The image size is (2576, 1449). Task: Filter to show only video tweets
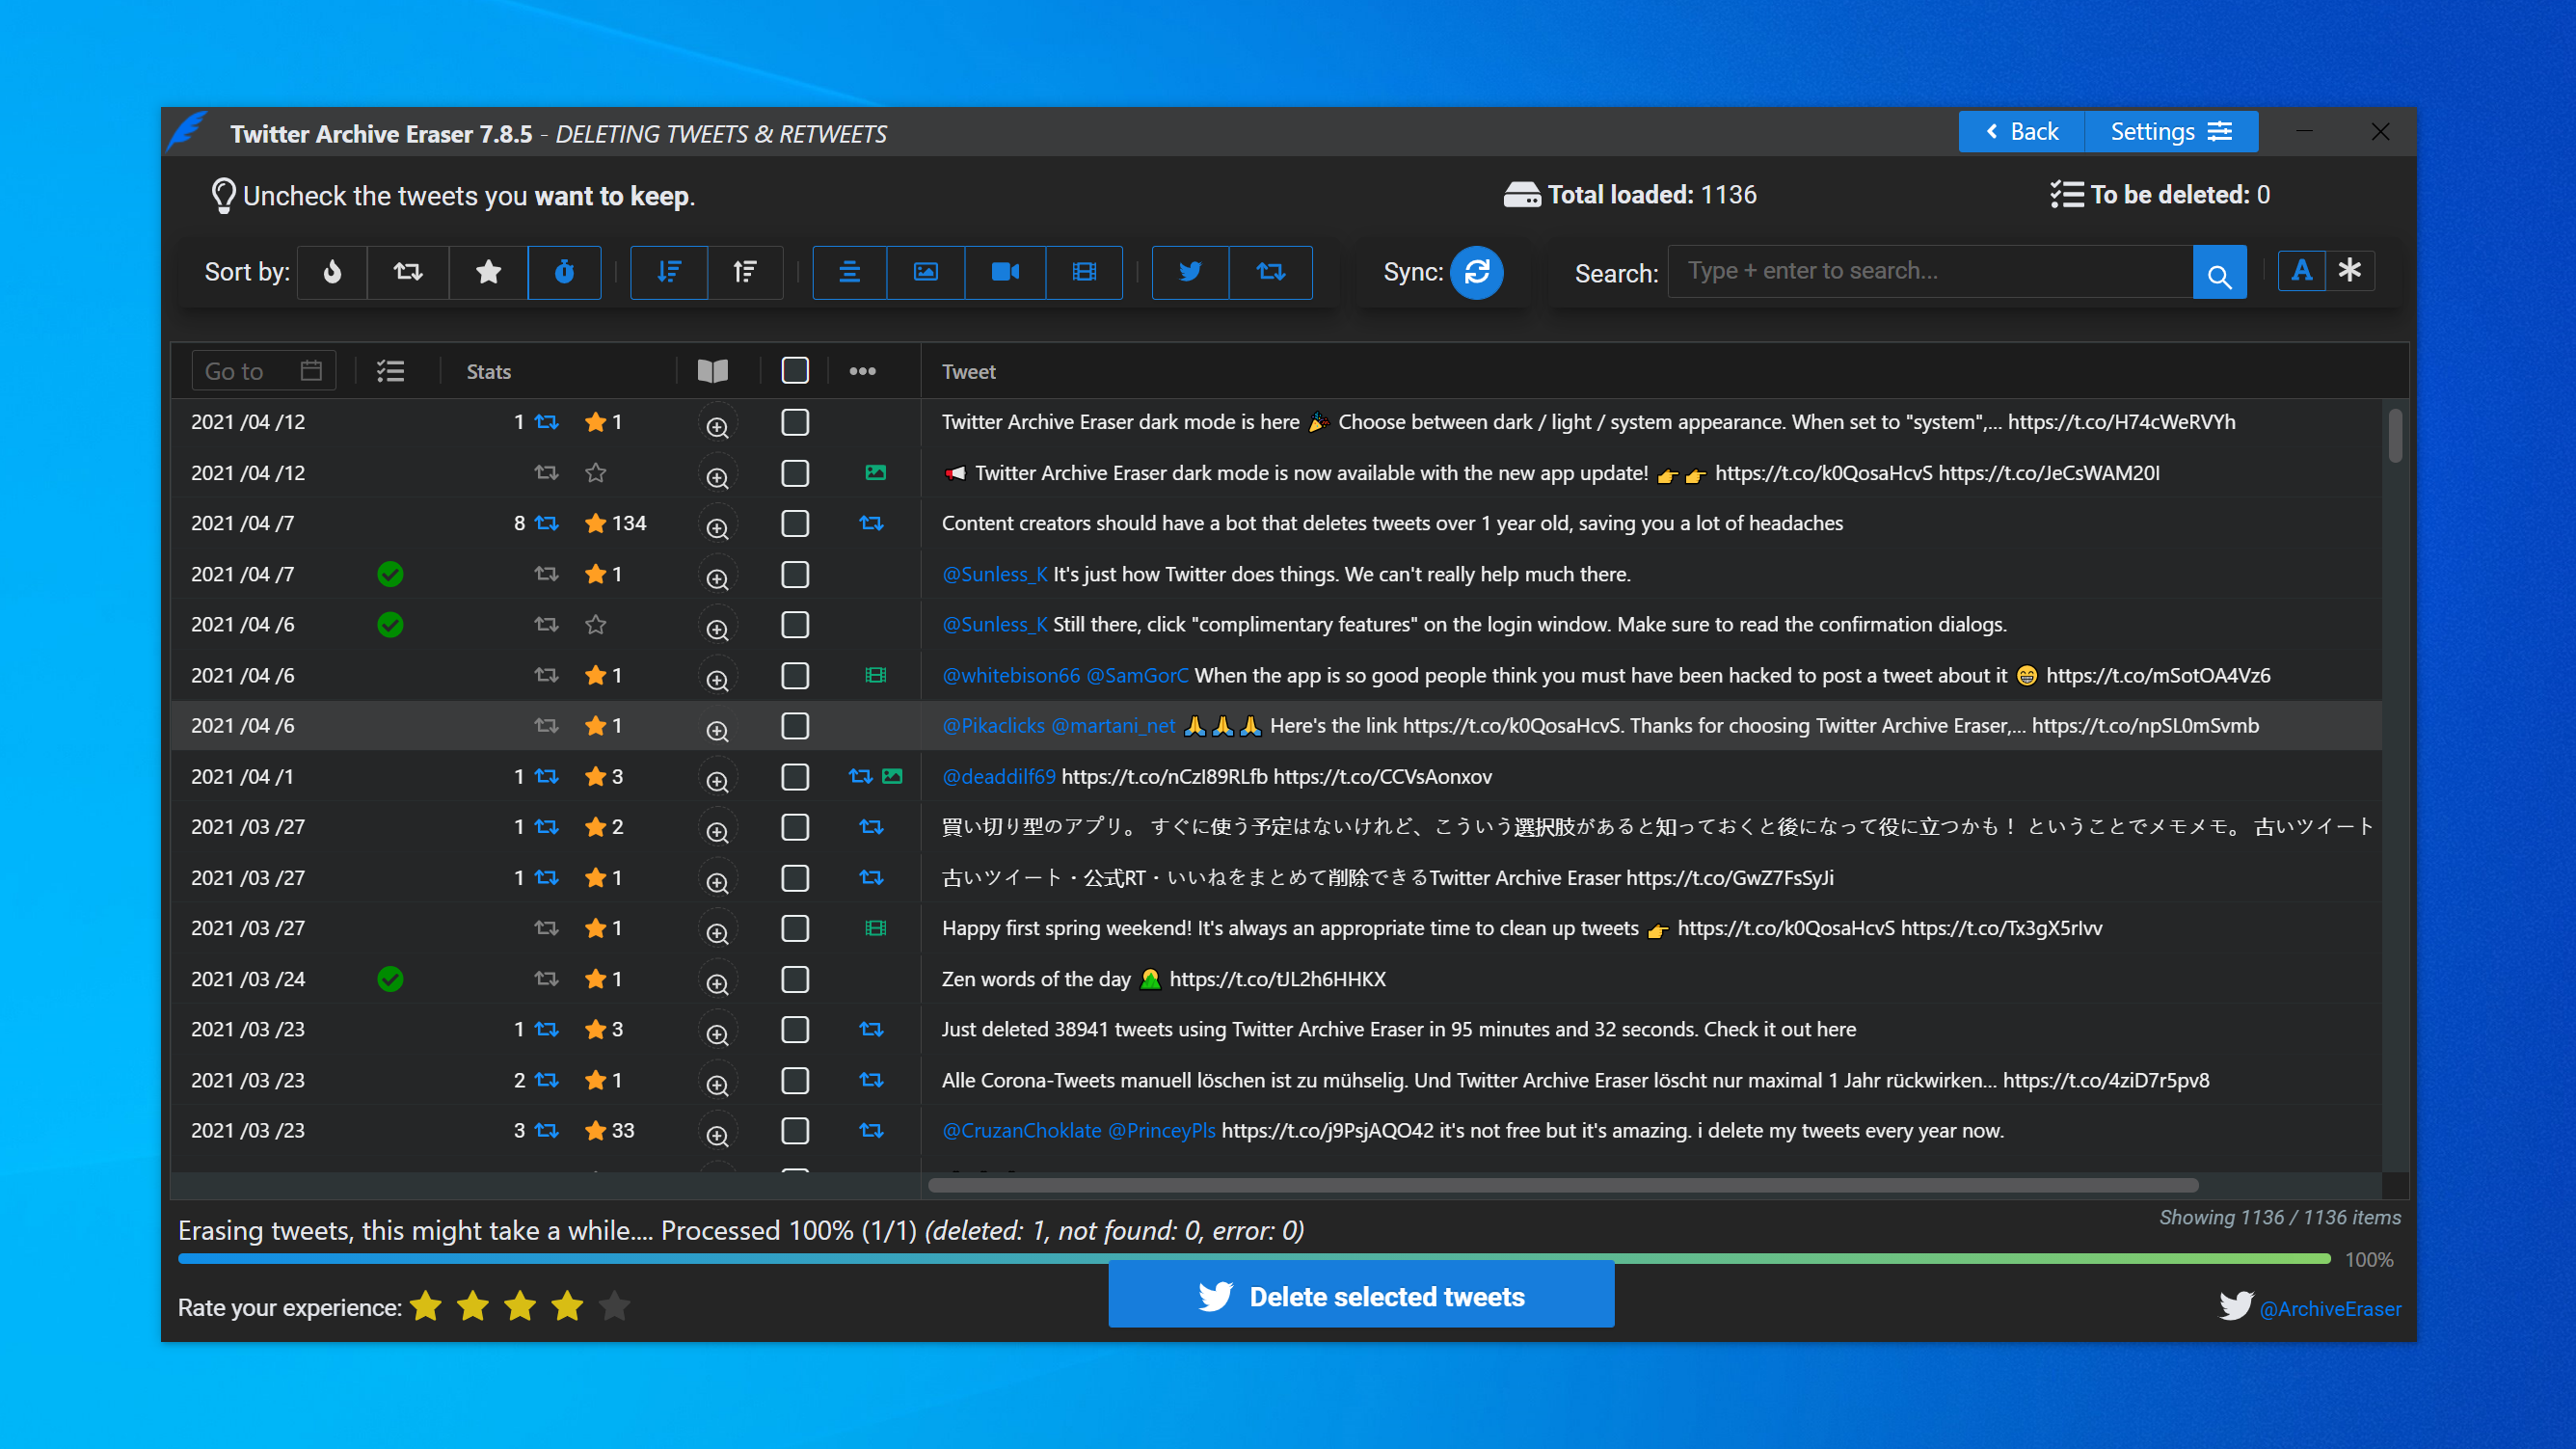click(1004, 272)
